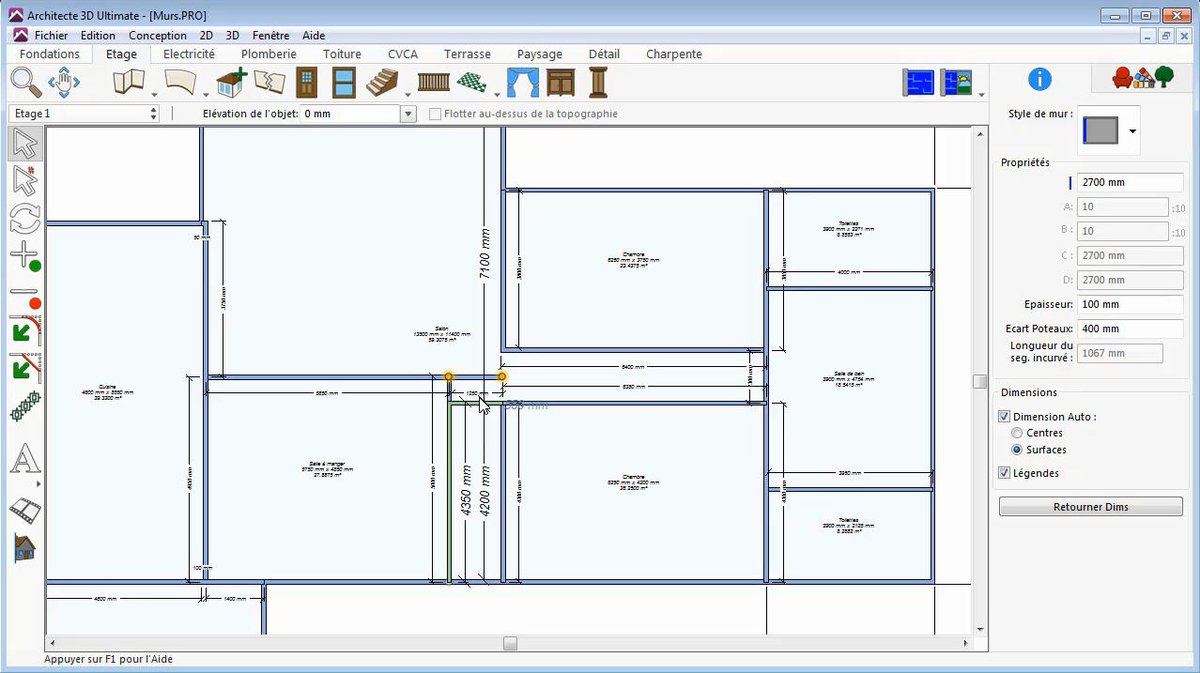Select the add room tool

tap(231, 82)
